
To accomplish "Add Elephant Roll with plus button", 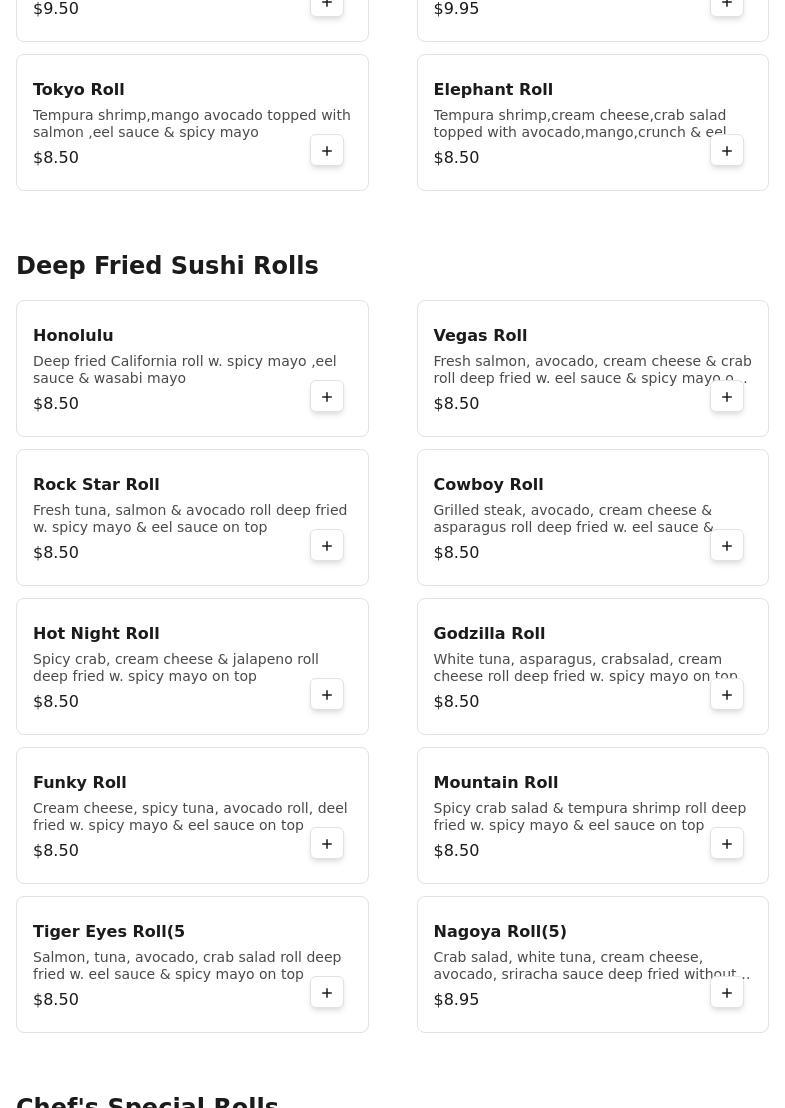I will [727, 151].
